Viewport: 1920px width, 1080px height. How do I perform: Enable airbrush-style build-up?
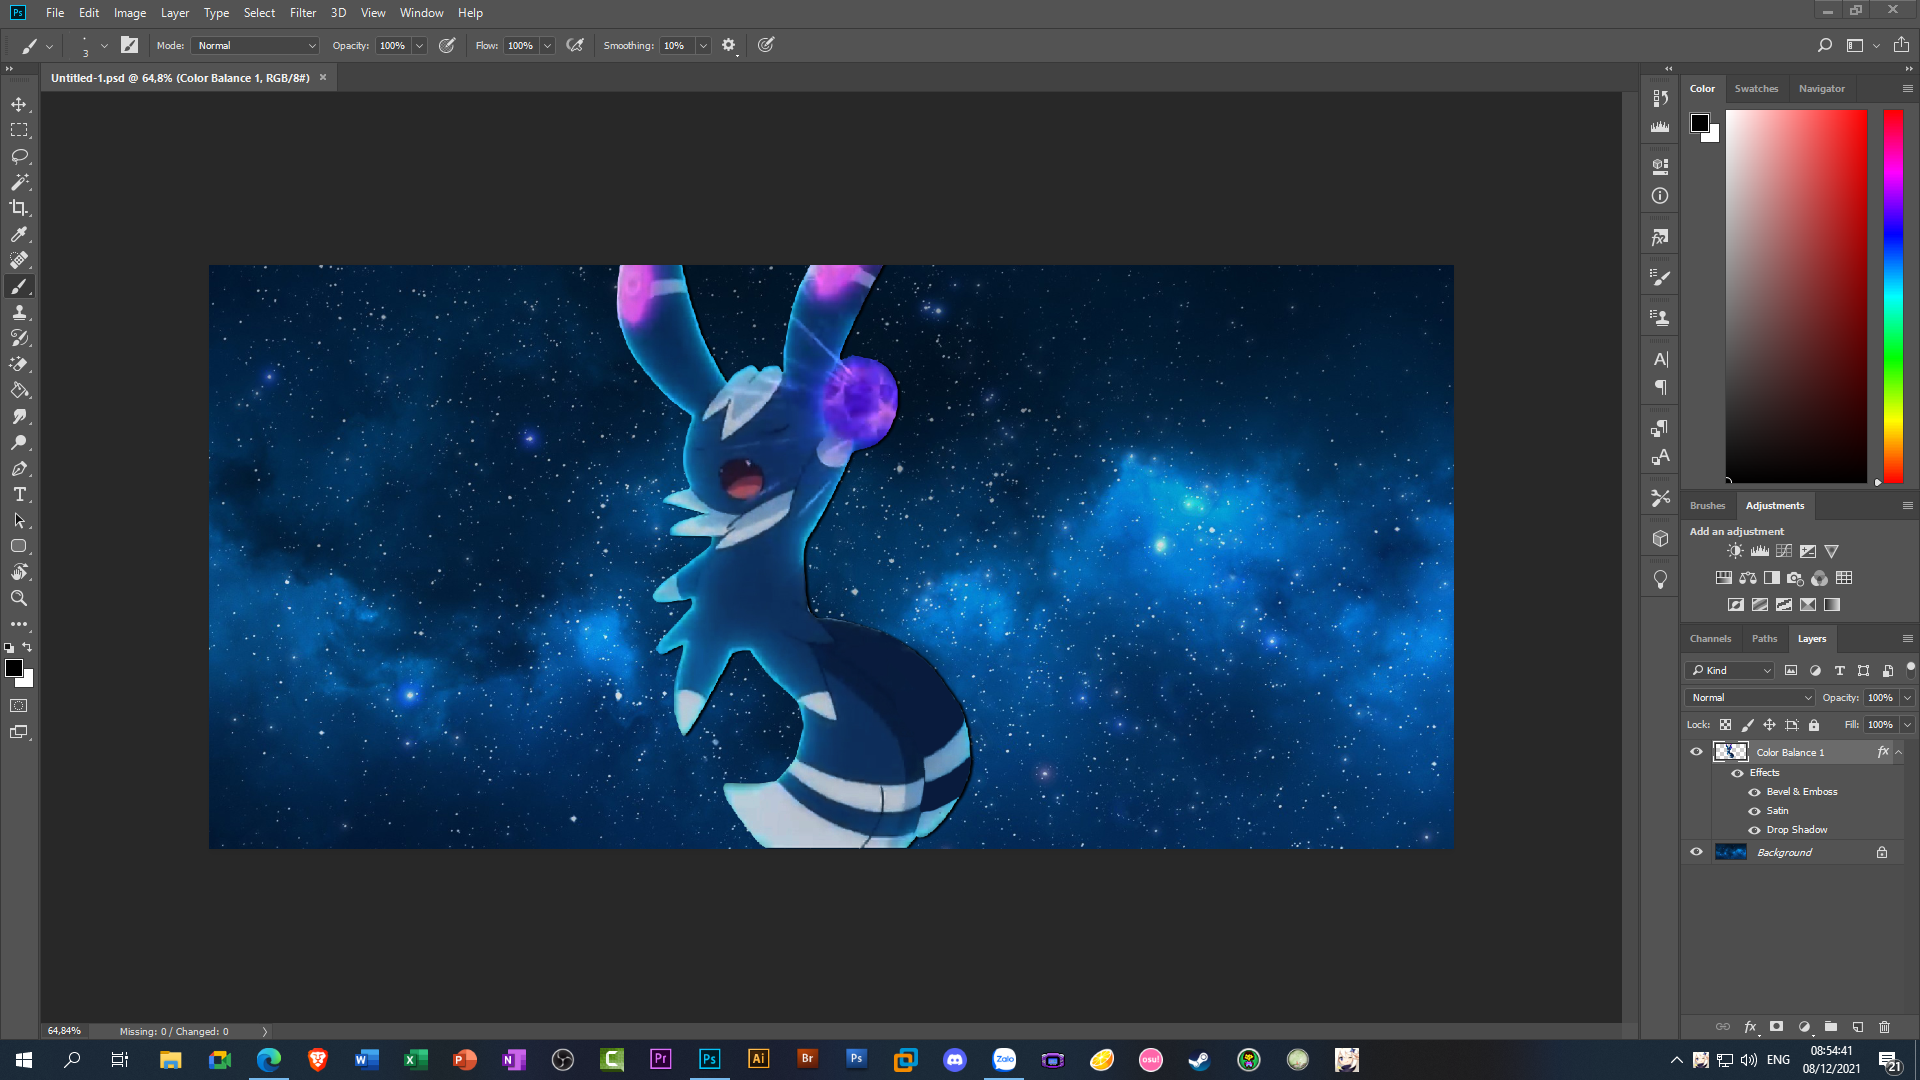pos(575,45)
